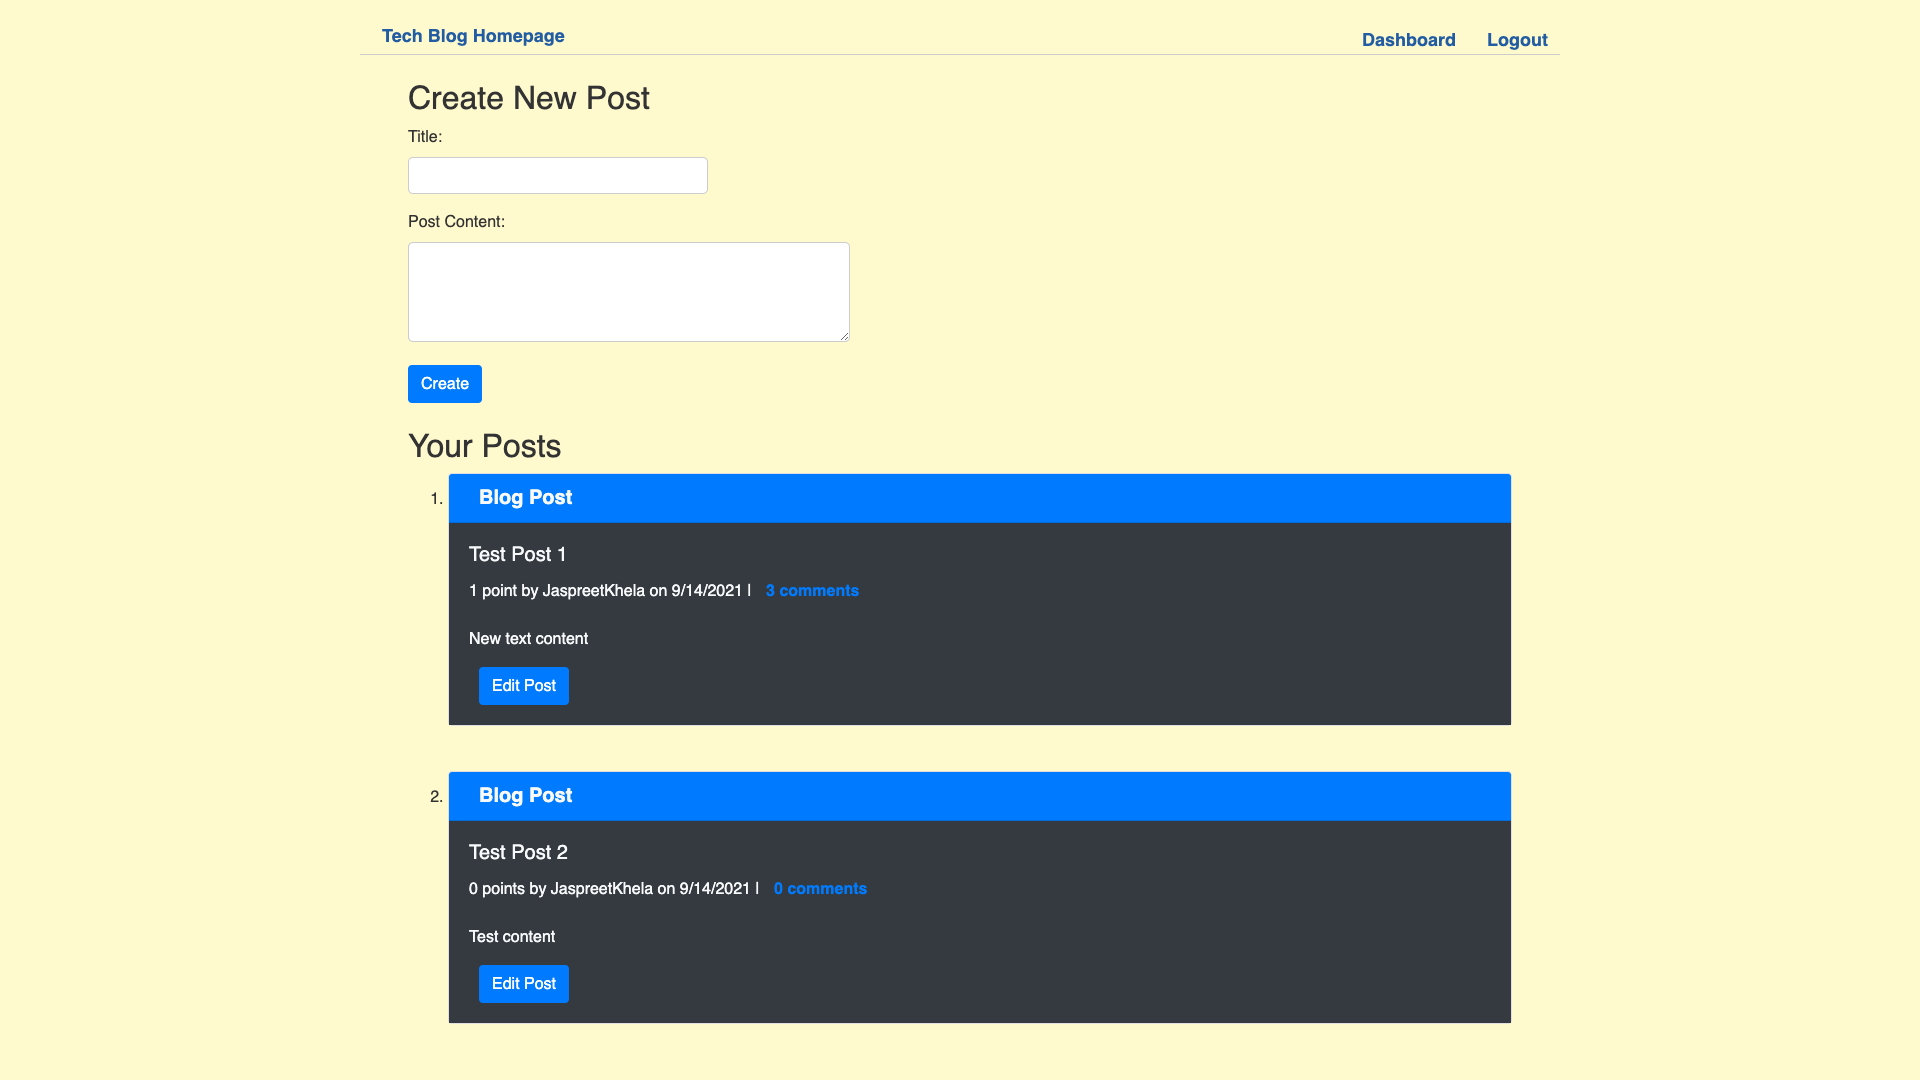Click the New text content body text
The image size is (1920, 1080).
[x=528, y=638]
